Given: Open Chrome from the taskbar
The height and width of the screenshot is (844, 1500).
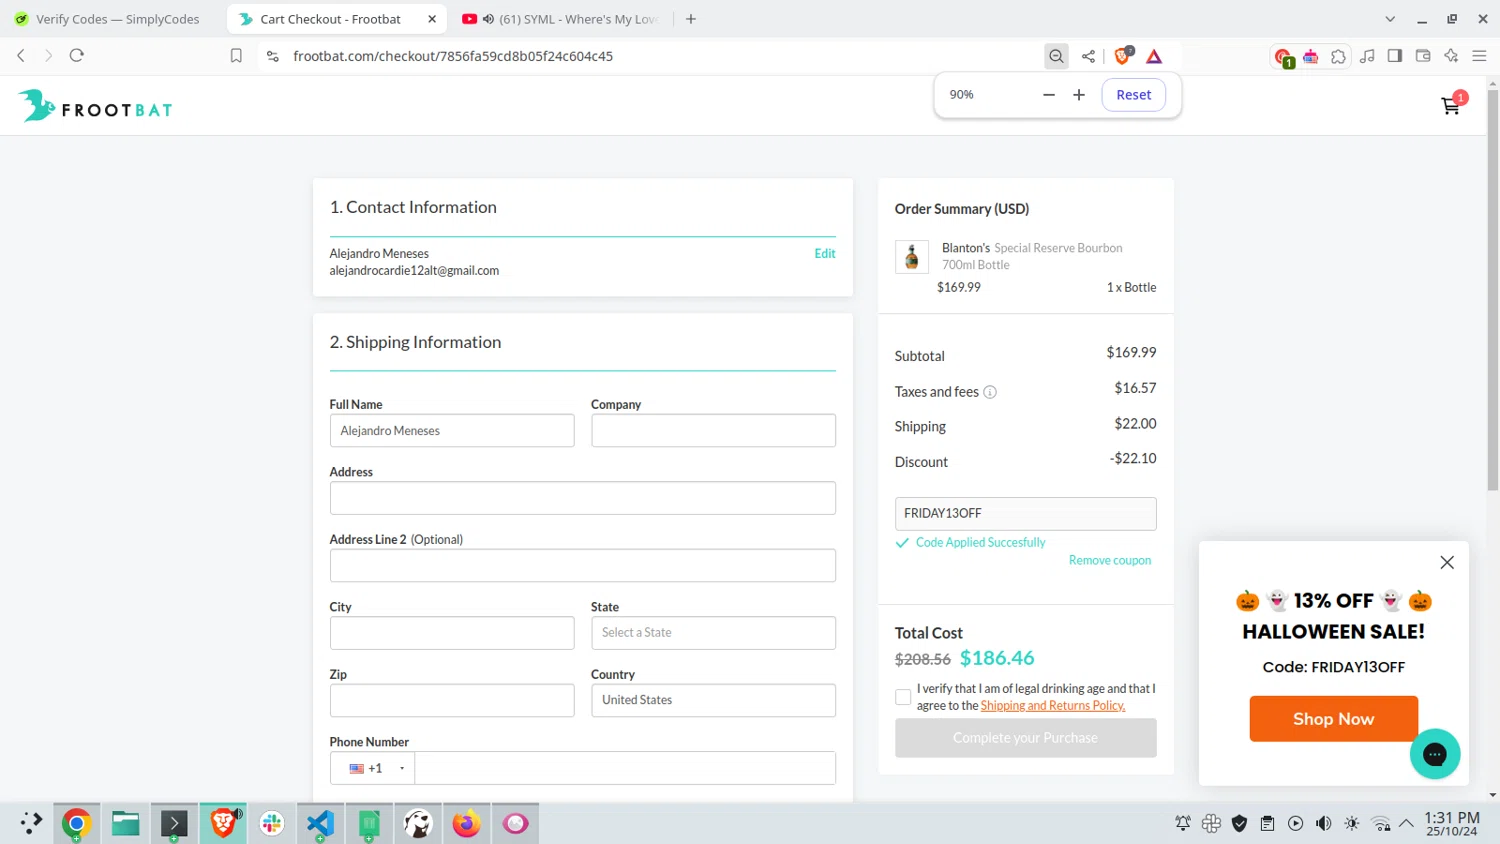Looking at the screenshot, I should tap(77, 823).
